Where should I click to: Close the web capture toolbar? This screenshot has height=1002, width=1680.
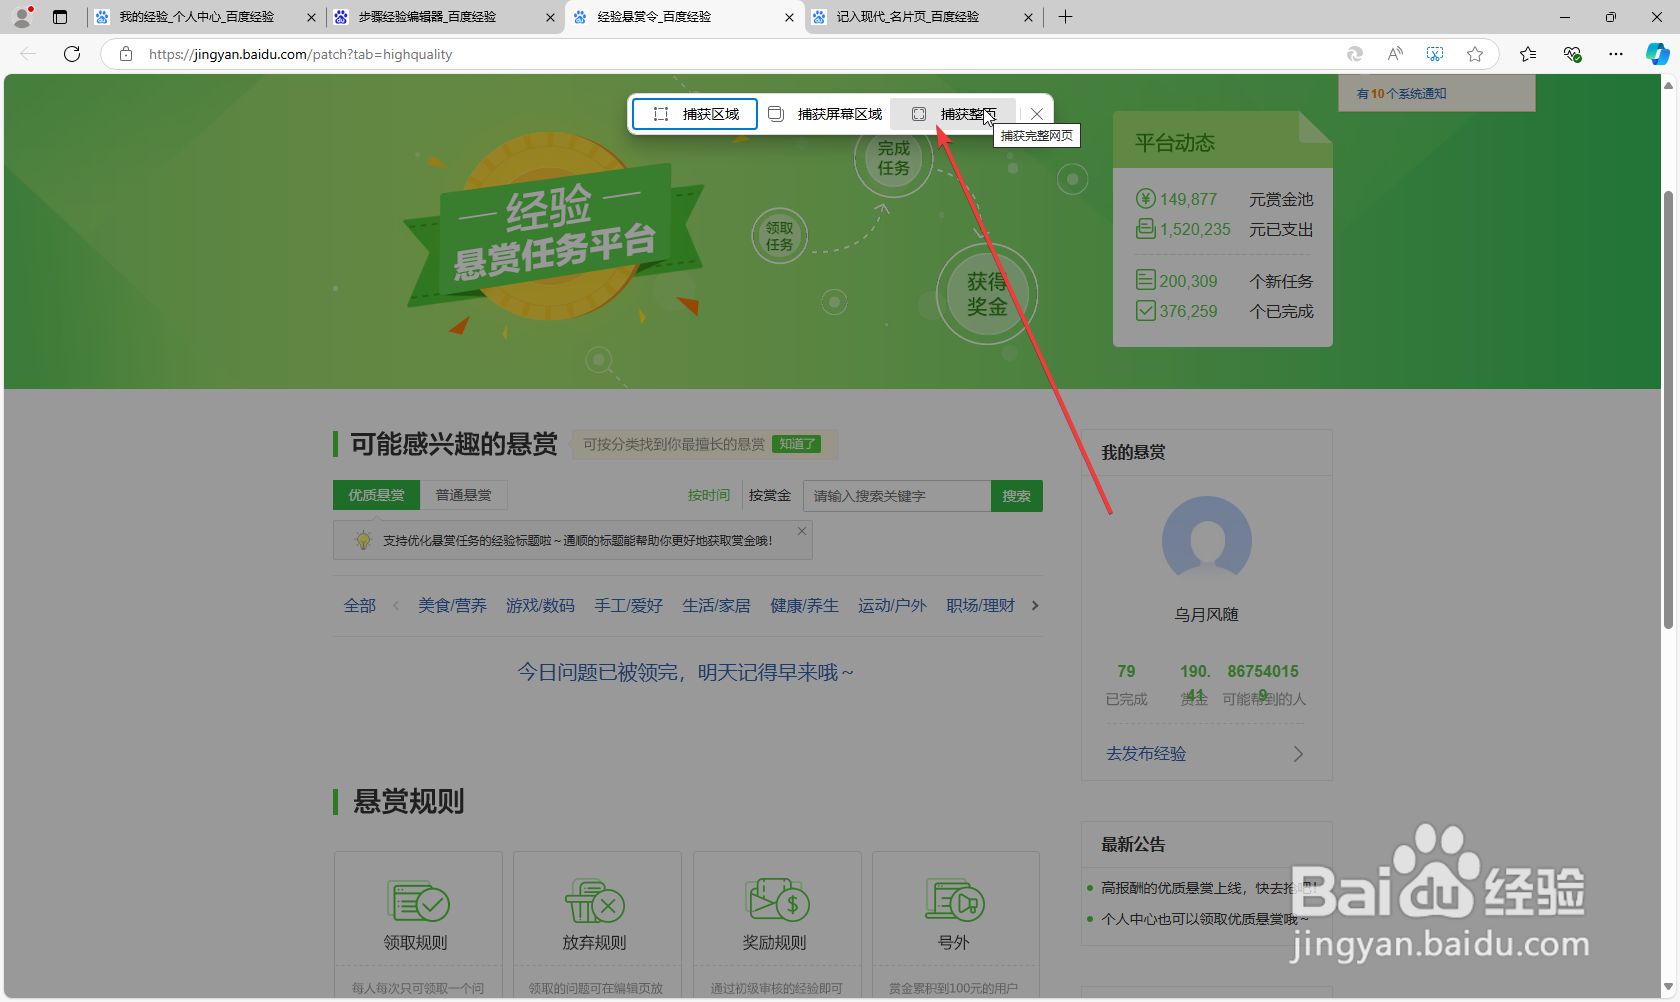pos(1037,114)
